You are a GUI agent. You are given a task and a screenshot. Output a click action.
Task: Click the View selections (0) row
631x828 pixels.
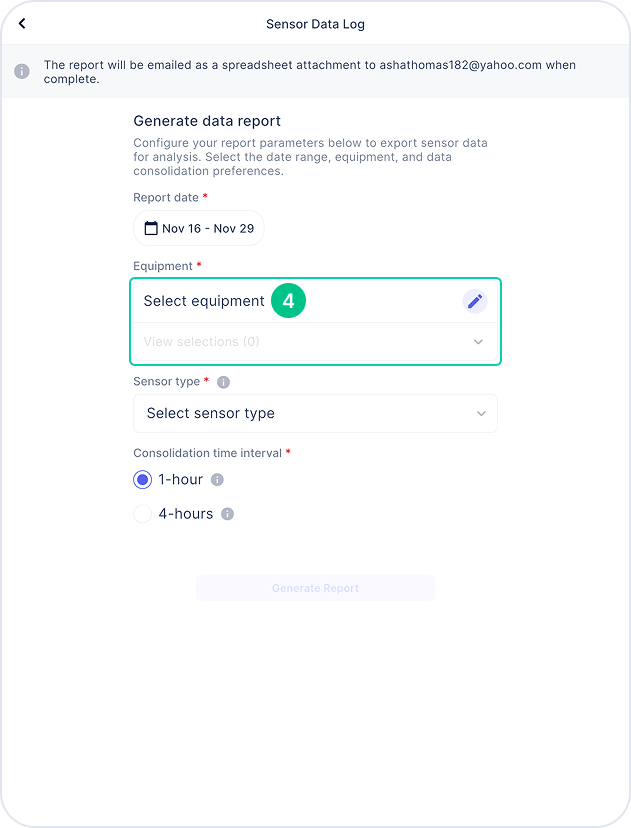(x=315, y=342)
